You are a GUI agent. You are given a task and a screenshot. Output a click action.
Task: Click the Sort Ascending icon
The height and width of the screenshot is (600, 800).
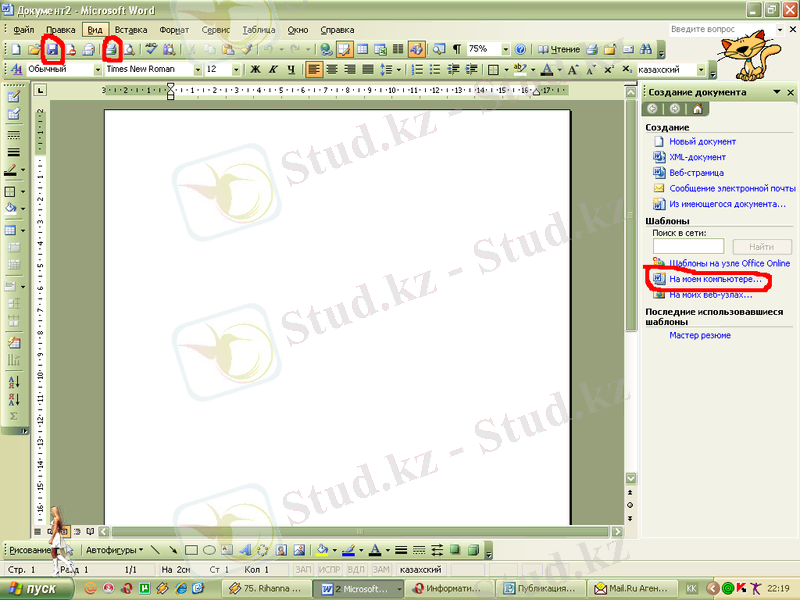click(x=14, y=382)
